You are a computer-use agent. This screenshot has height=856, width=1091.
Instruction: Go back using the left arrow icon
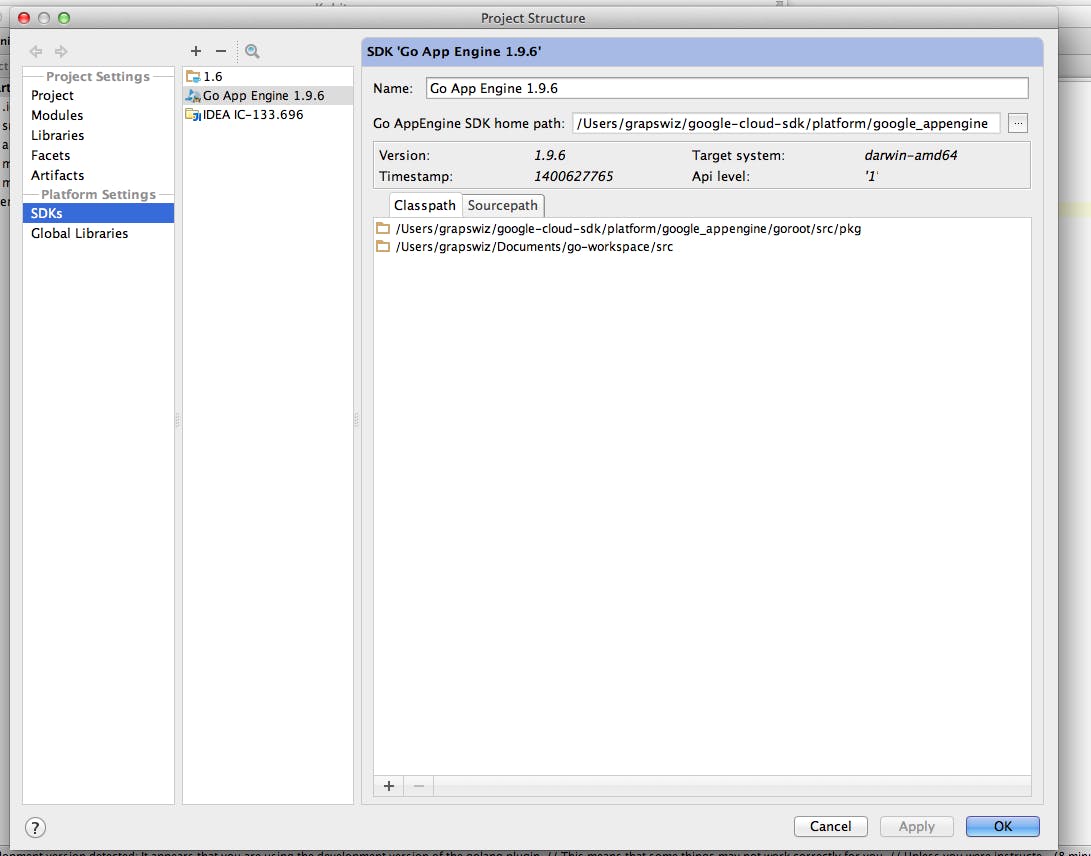pyautogui.click(x=36, y=51)
